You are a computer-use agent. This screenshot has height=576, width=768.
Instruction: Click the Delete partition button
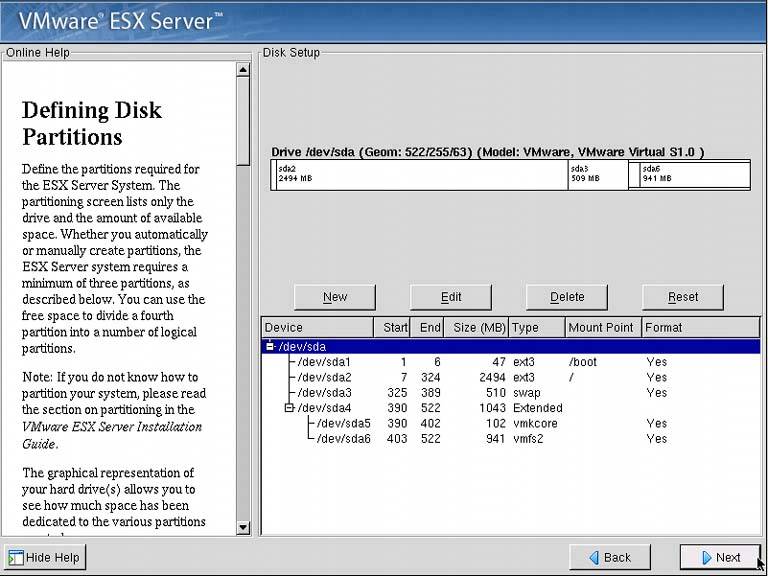(x=567, y=297)
